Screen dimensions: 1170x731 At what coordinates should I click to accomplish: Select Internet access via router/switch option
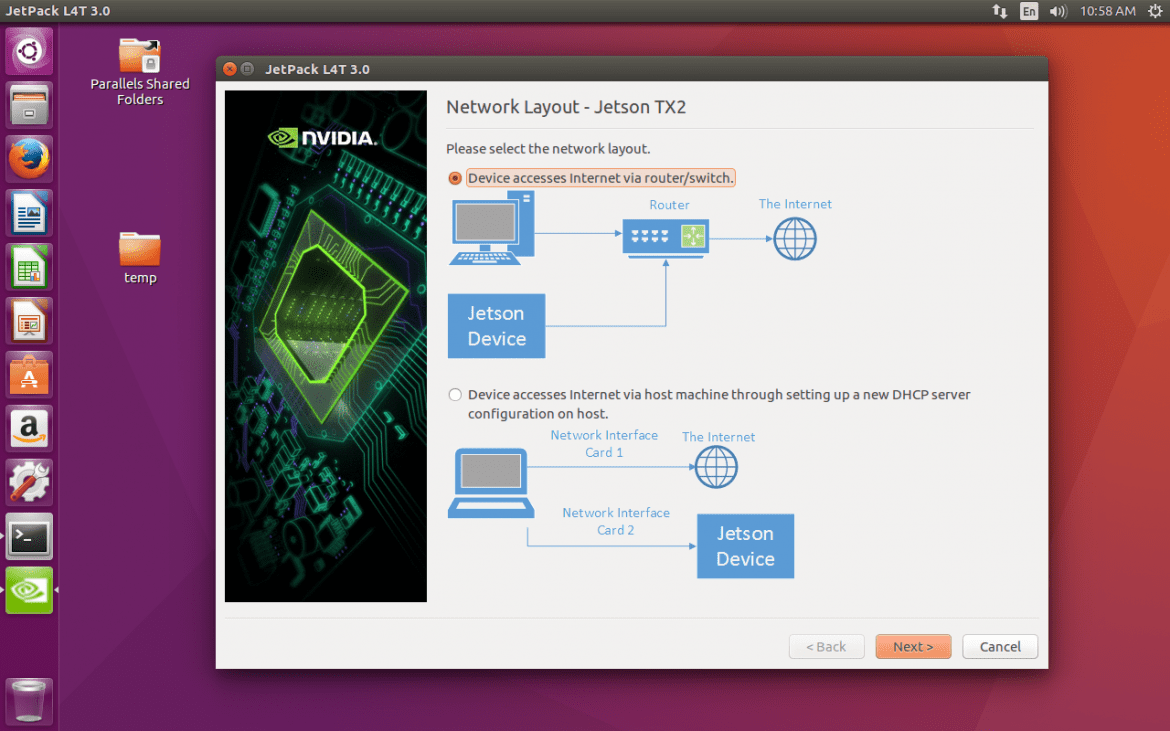point(455,178)
